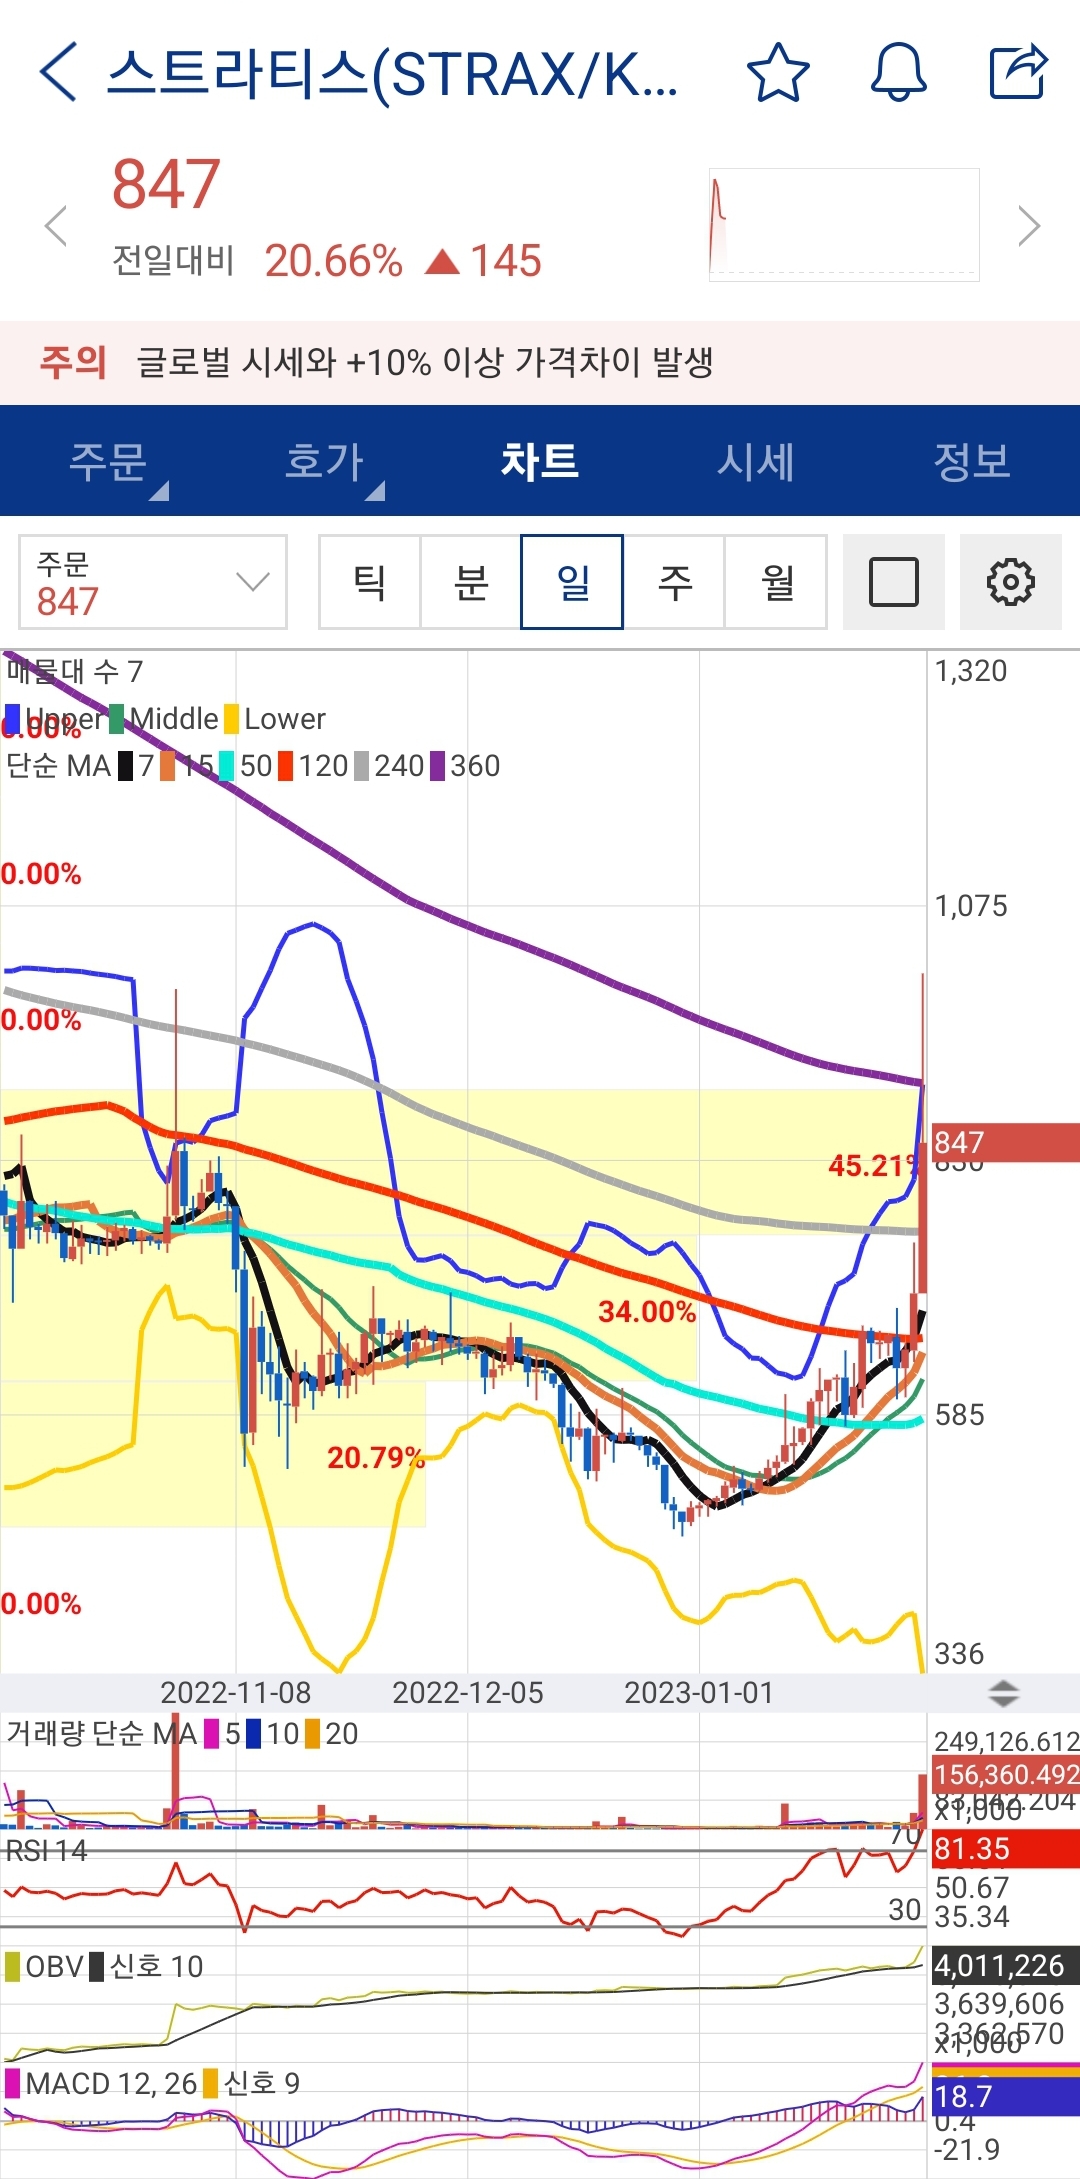Screen dimensions: 1080x2179
Task: Tap the blue 18.7 MACD value marker
Action: coord(1004,2096)
